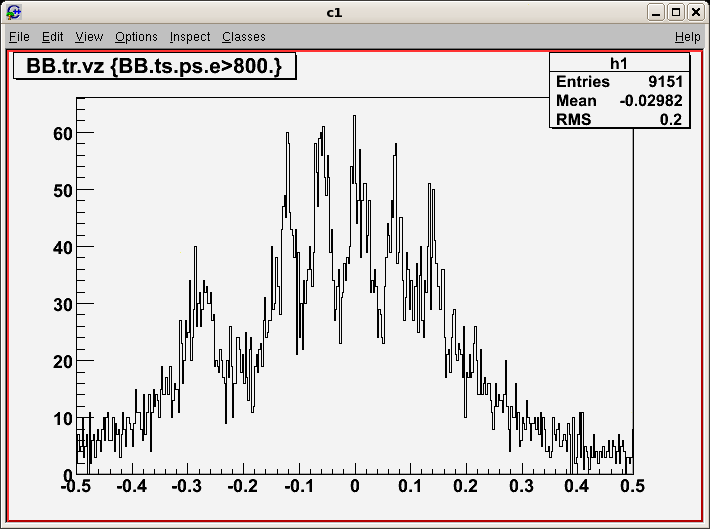
Task: Click the window title c1
Action: (x=334, y=13)
